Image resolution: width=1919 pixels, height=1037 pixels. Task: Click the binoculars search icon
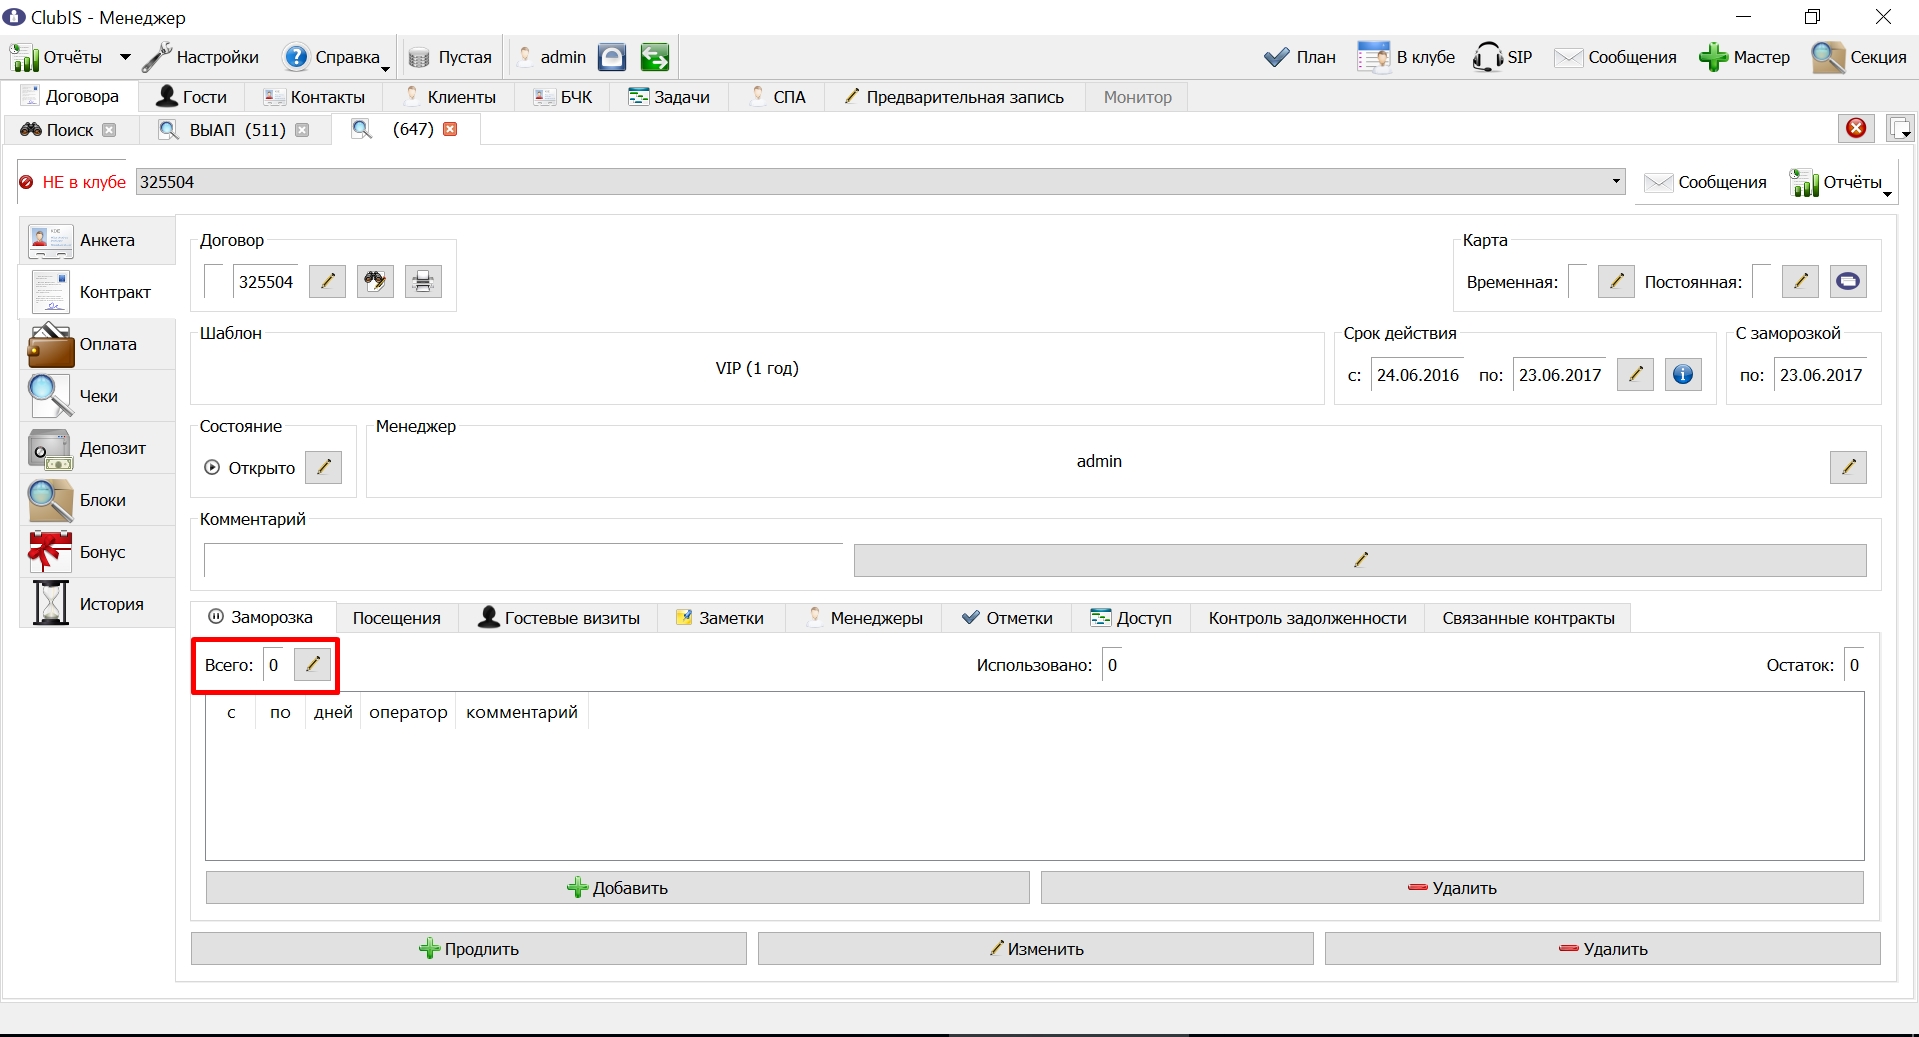(375, 282)
